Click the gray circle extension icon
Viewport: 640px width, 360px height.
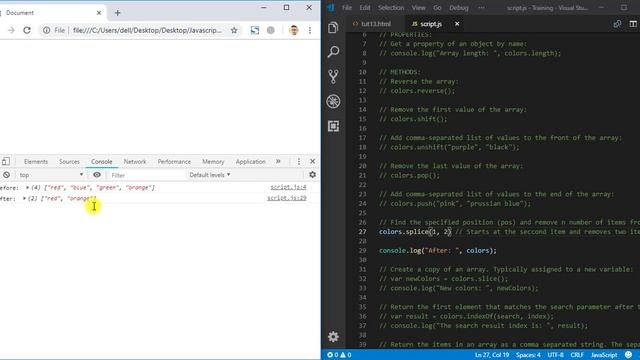pyautogui.click(x=271, y=30)
